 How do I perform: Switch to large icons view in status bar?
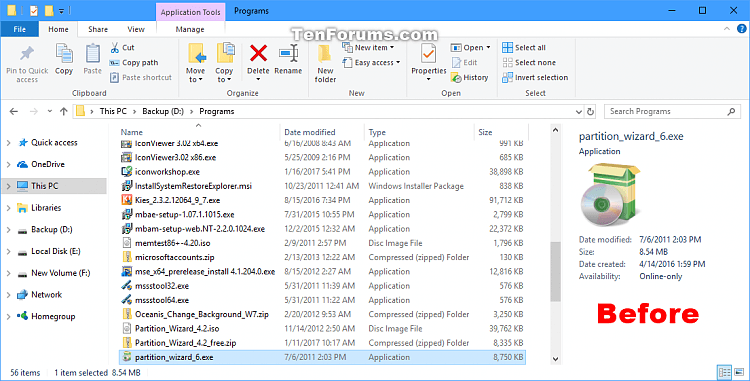coord(739,372)
